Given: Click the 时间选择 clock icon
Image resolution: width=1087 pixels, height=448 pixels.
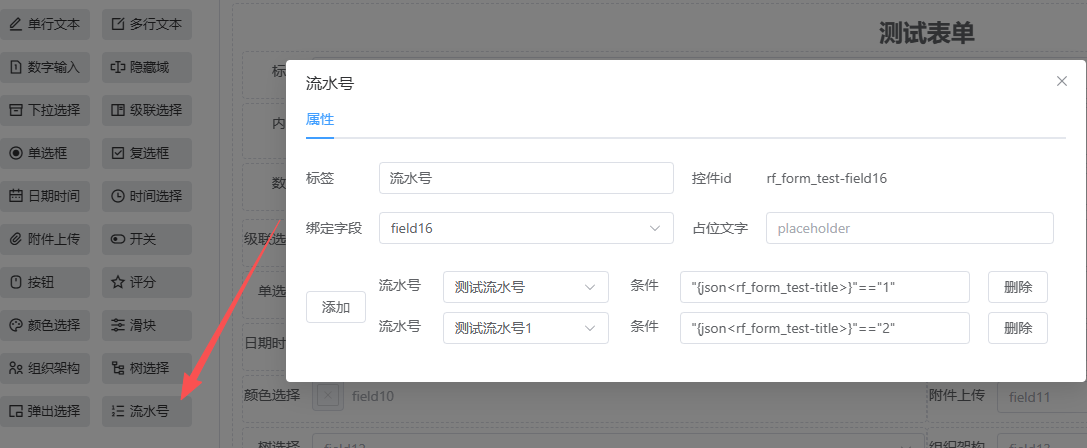Looking at the screenshot, I should (x=118, y=196).
